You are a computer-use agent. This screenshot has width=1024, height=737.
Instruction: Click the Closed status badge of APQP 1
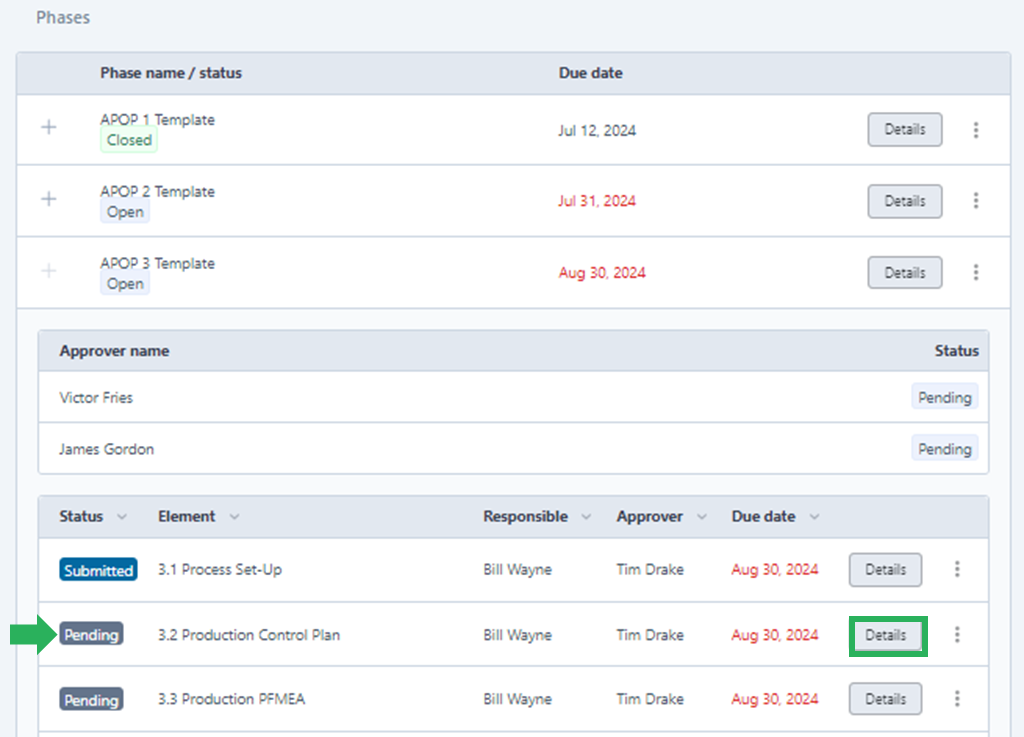129,140
